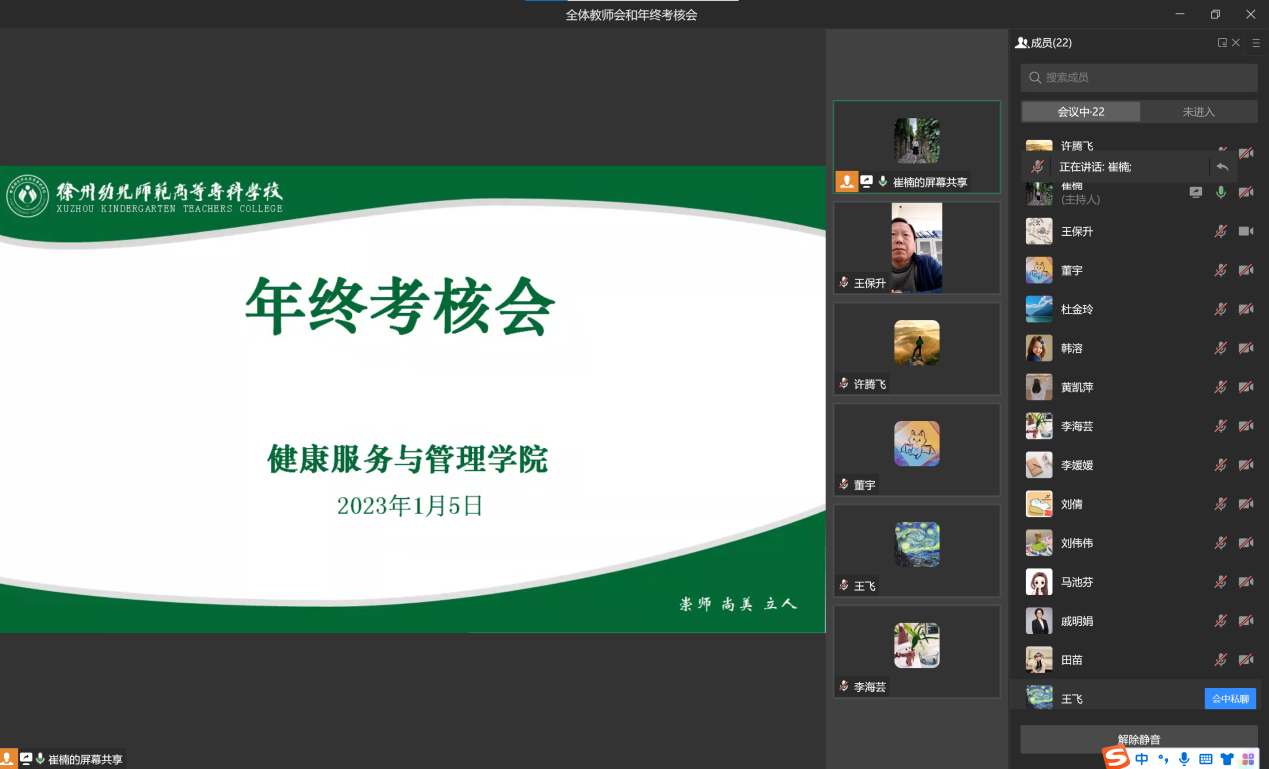This screenshot has height=769, width=1269.
Task: Click 王保升's camera icon in member list
Action: tap(1246, 231)
